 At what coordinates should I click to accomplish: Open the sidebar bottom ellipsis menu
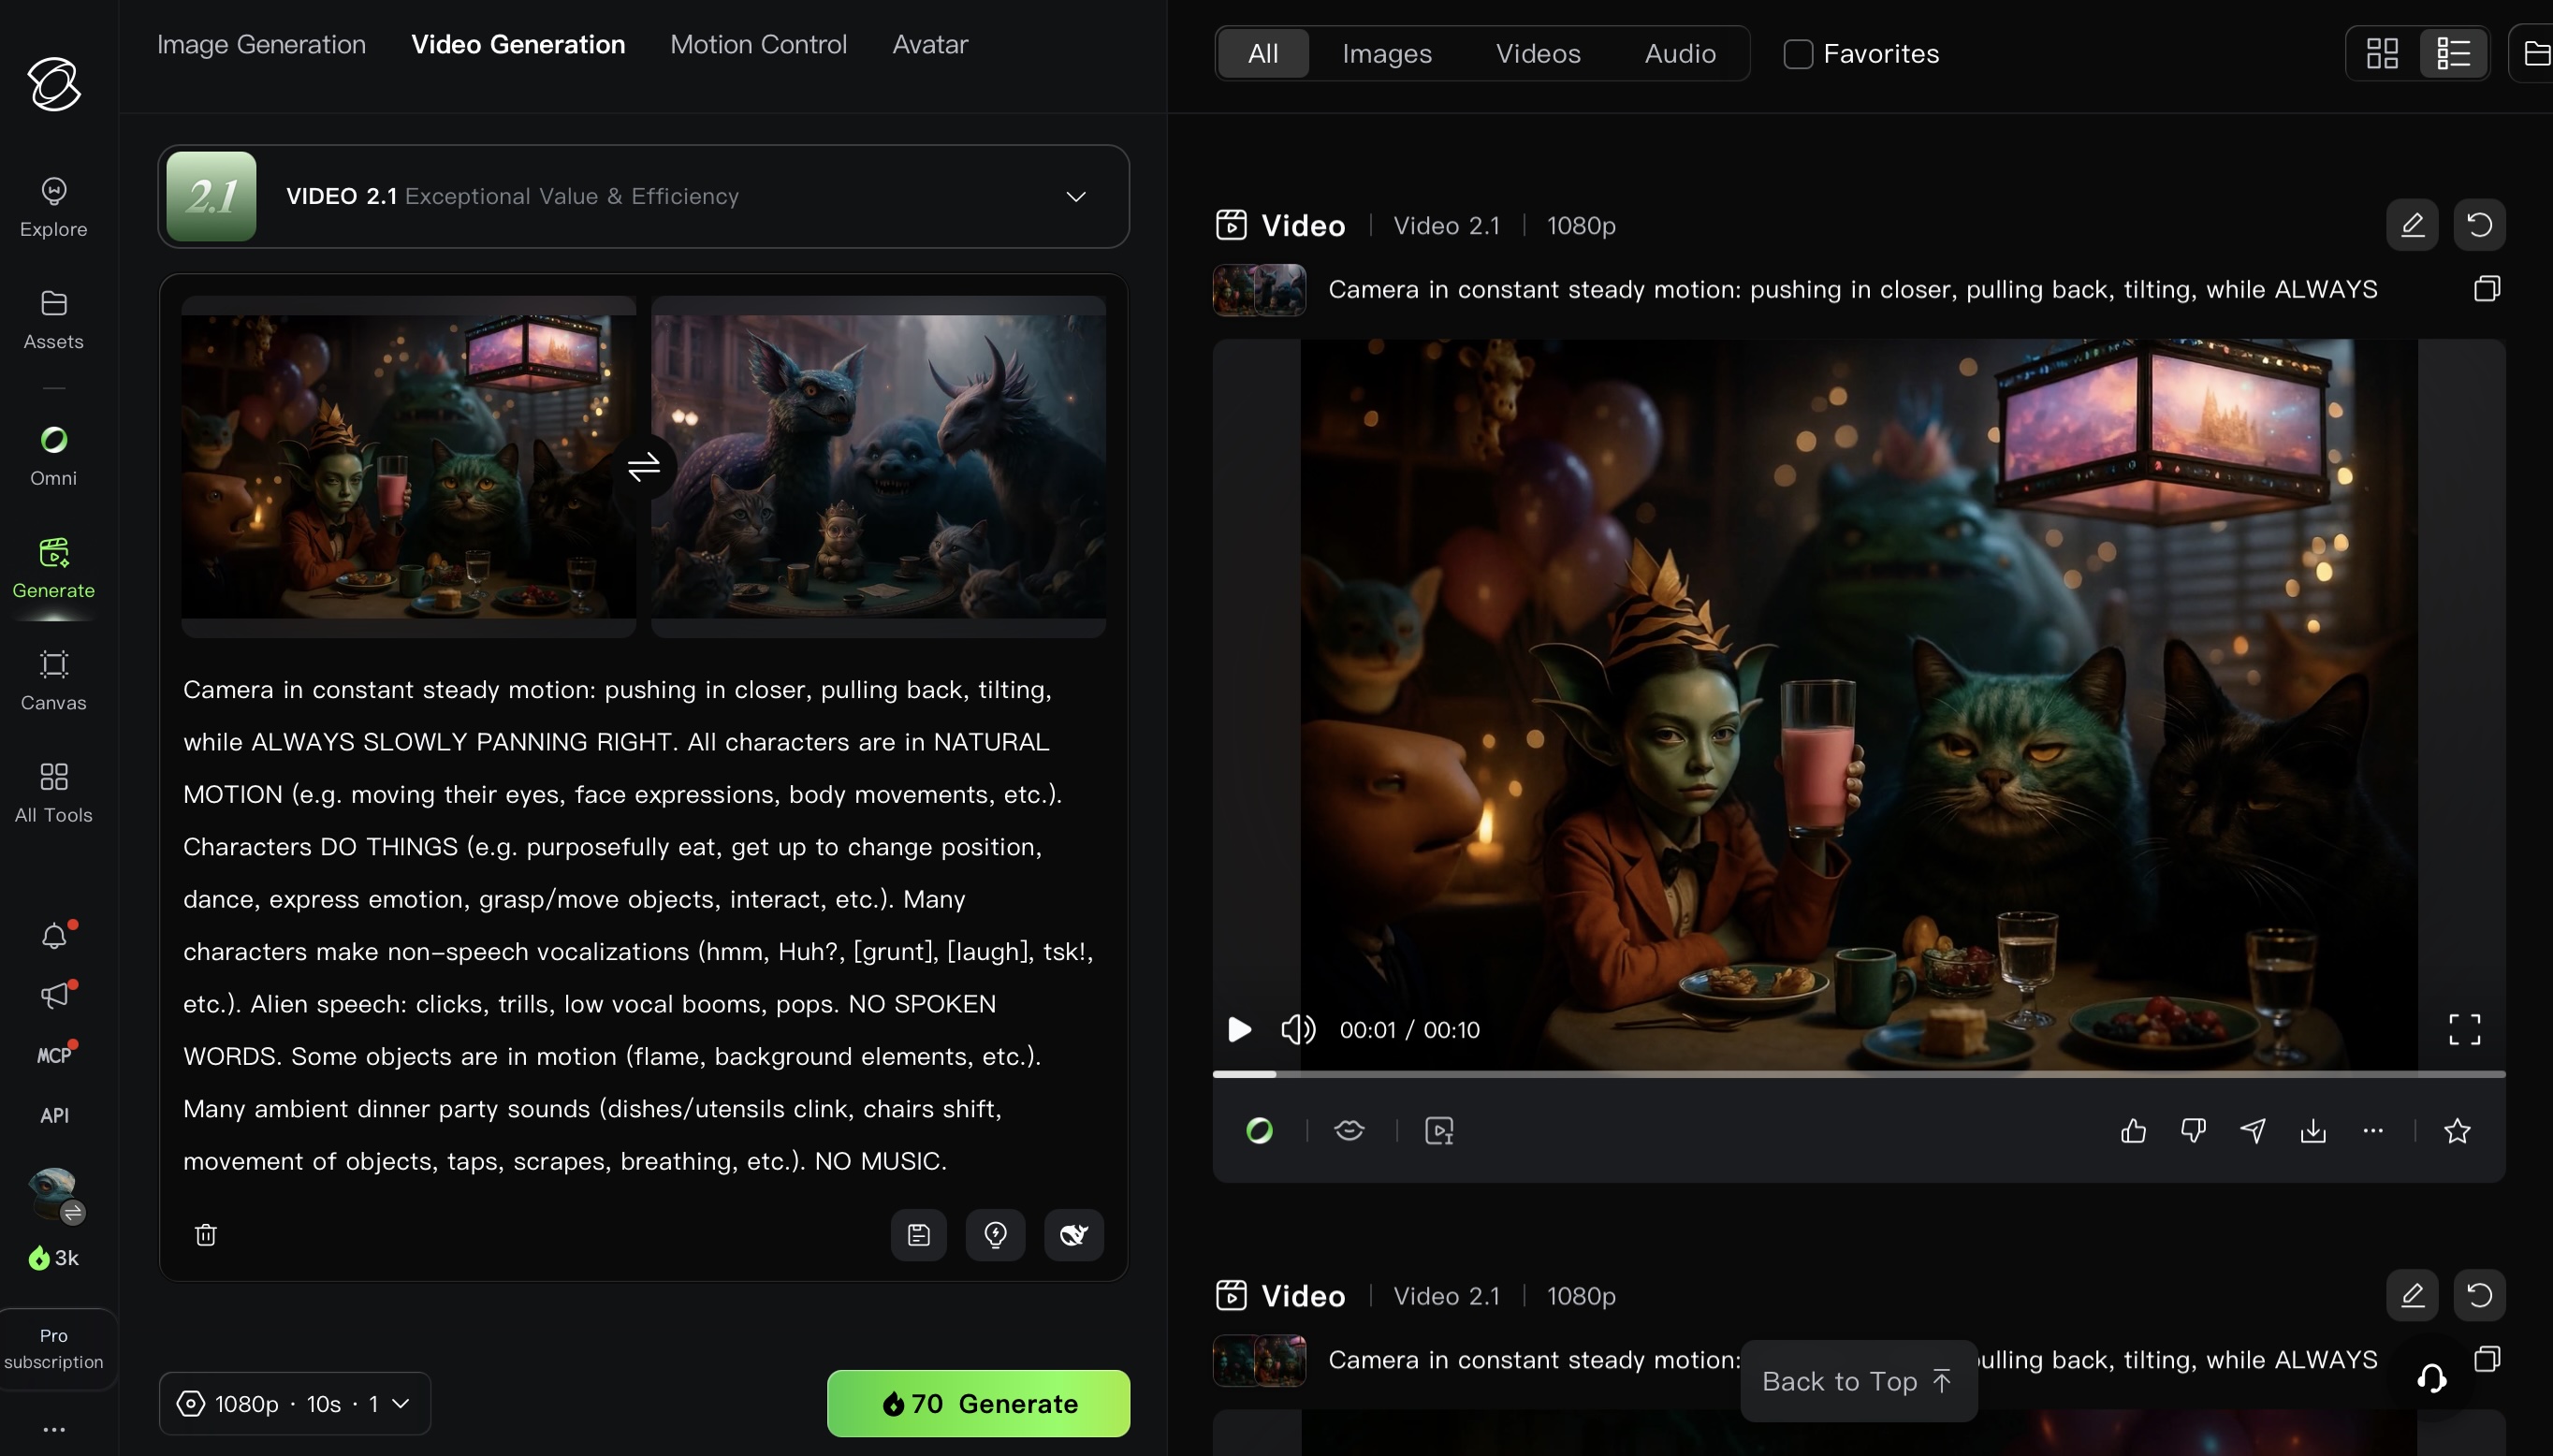[55, 1430]
